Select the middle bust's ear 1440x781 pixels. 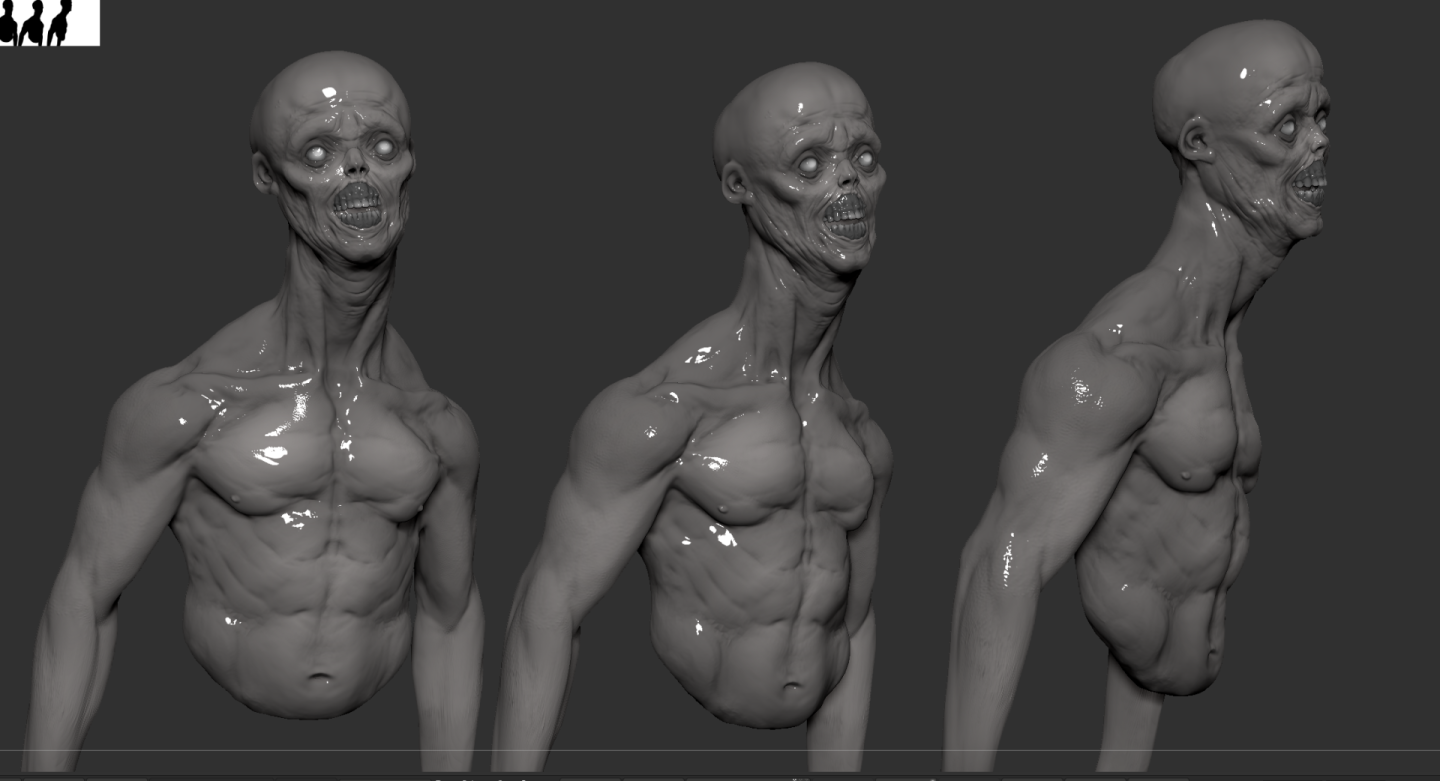coord(735,182)
